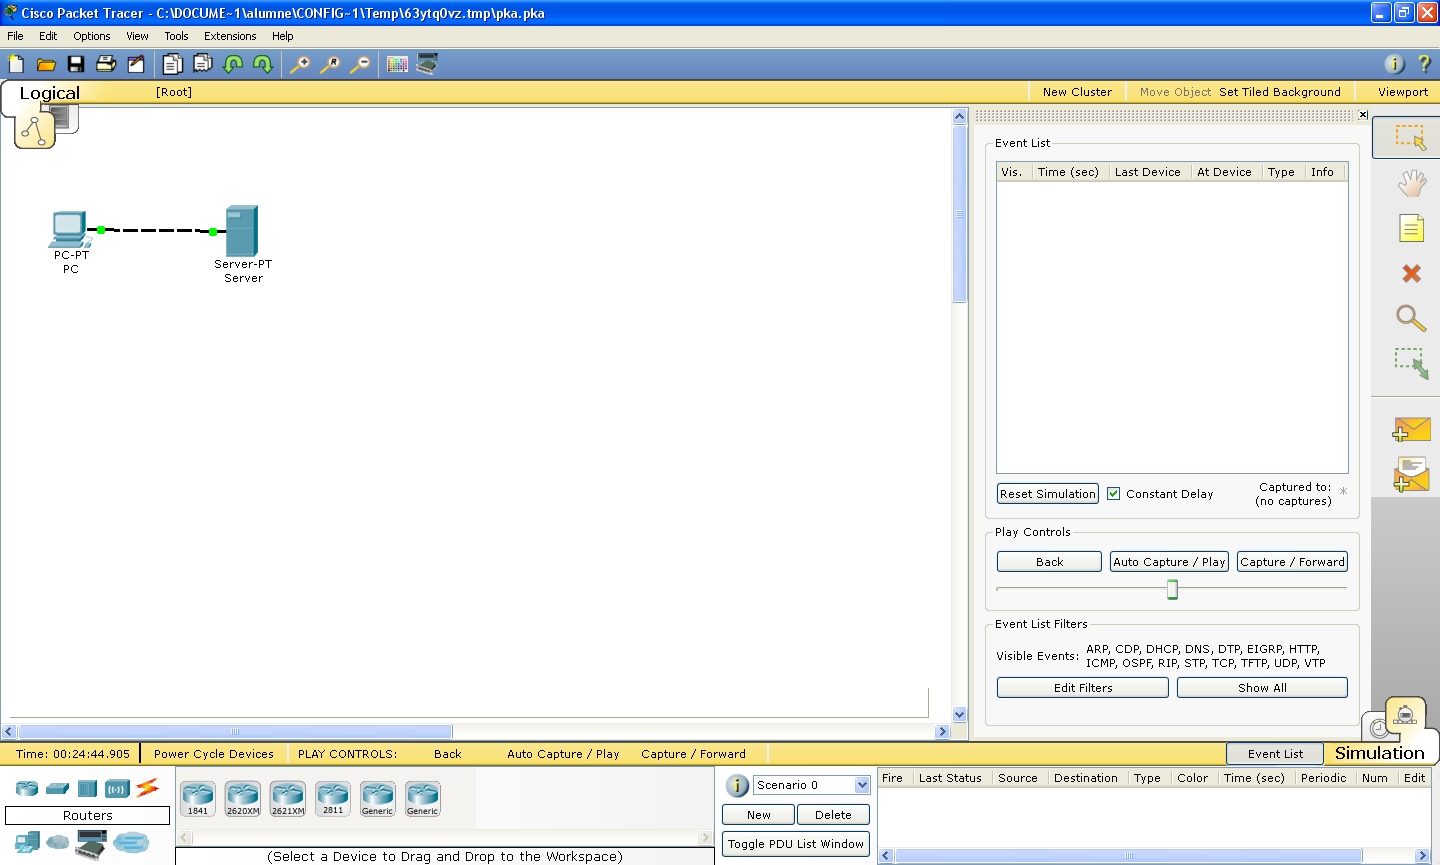Screen dimensions: 1440x865
Task: Click Power Cycle Devices
Action: click(x=213, y=754)
